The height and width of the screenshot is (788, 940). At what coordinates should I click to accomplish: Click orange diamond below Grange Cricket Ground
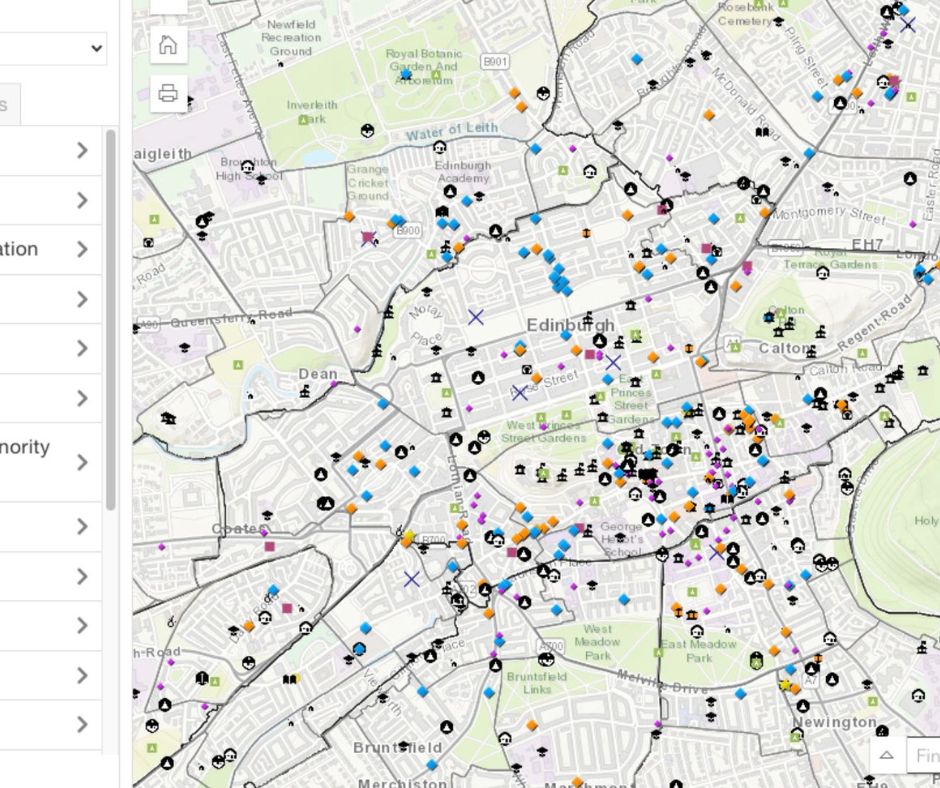coord(349,216)
